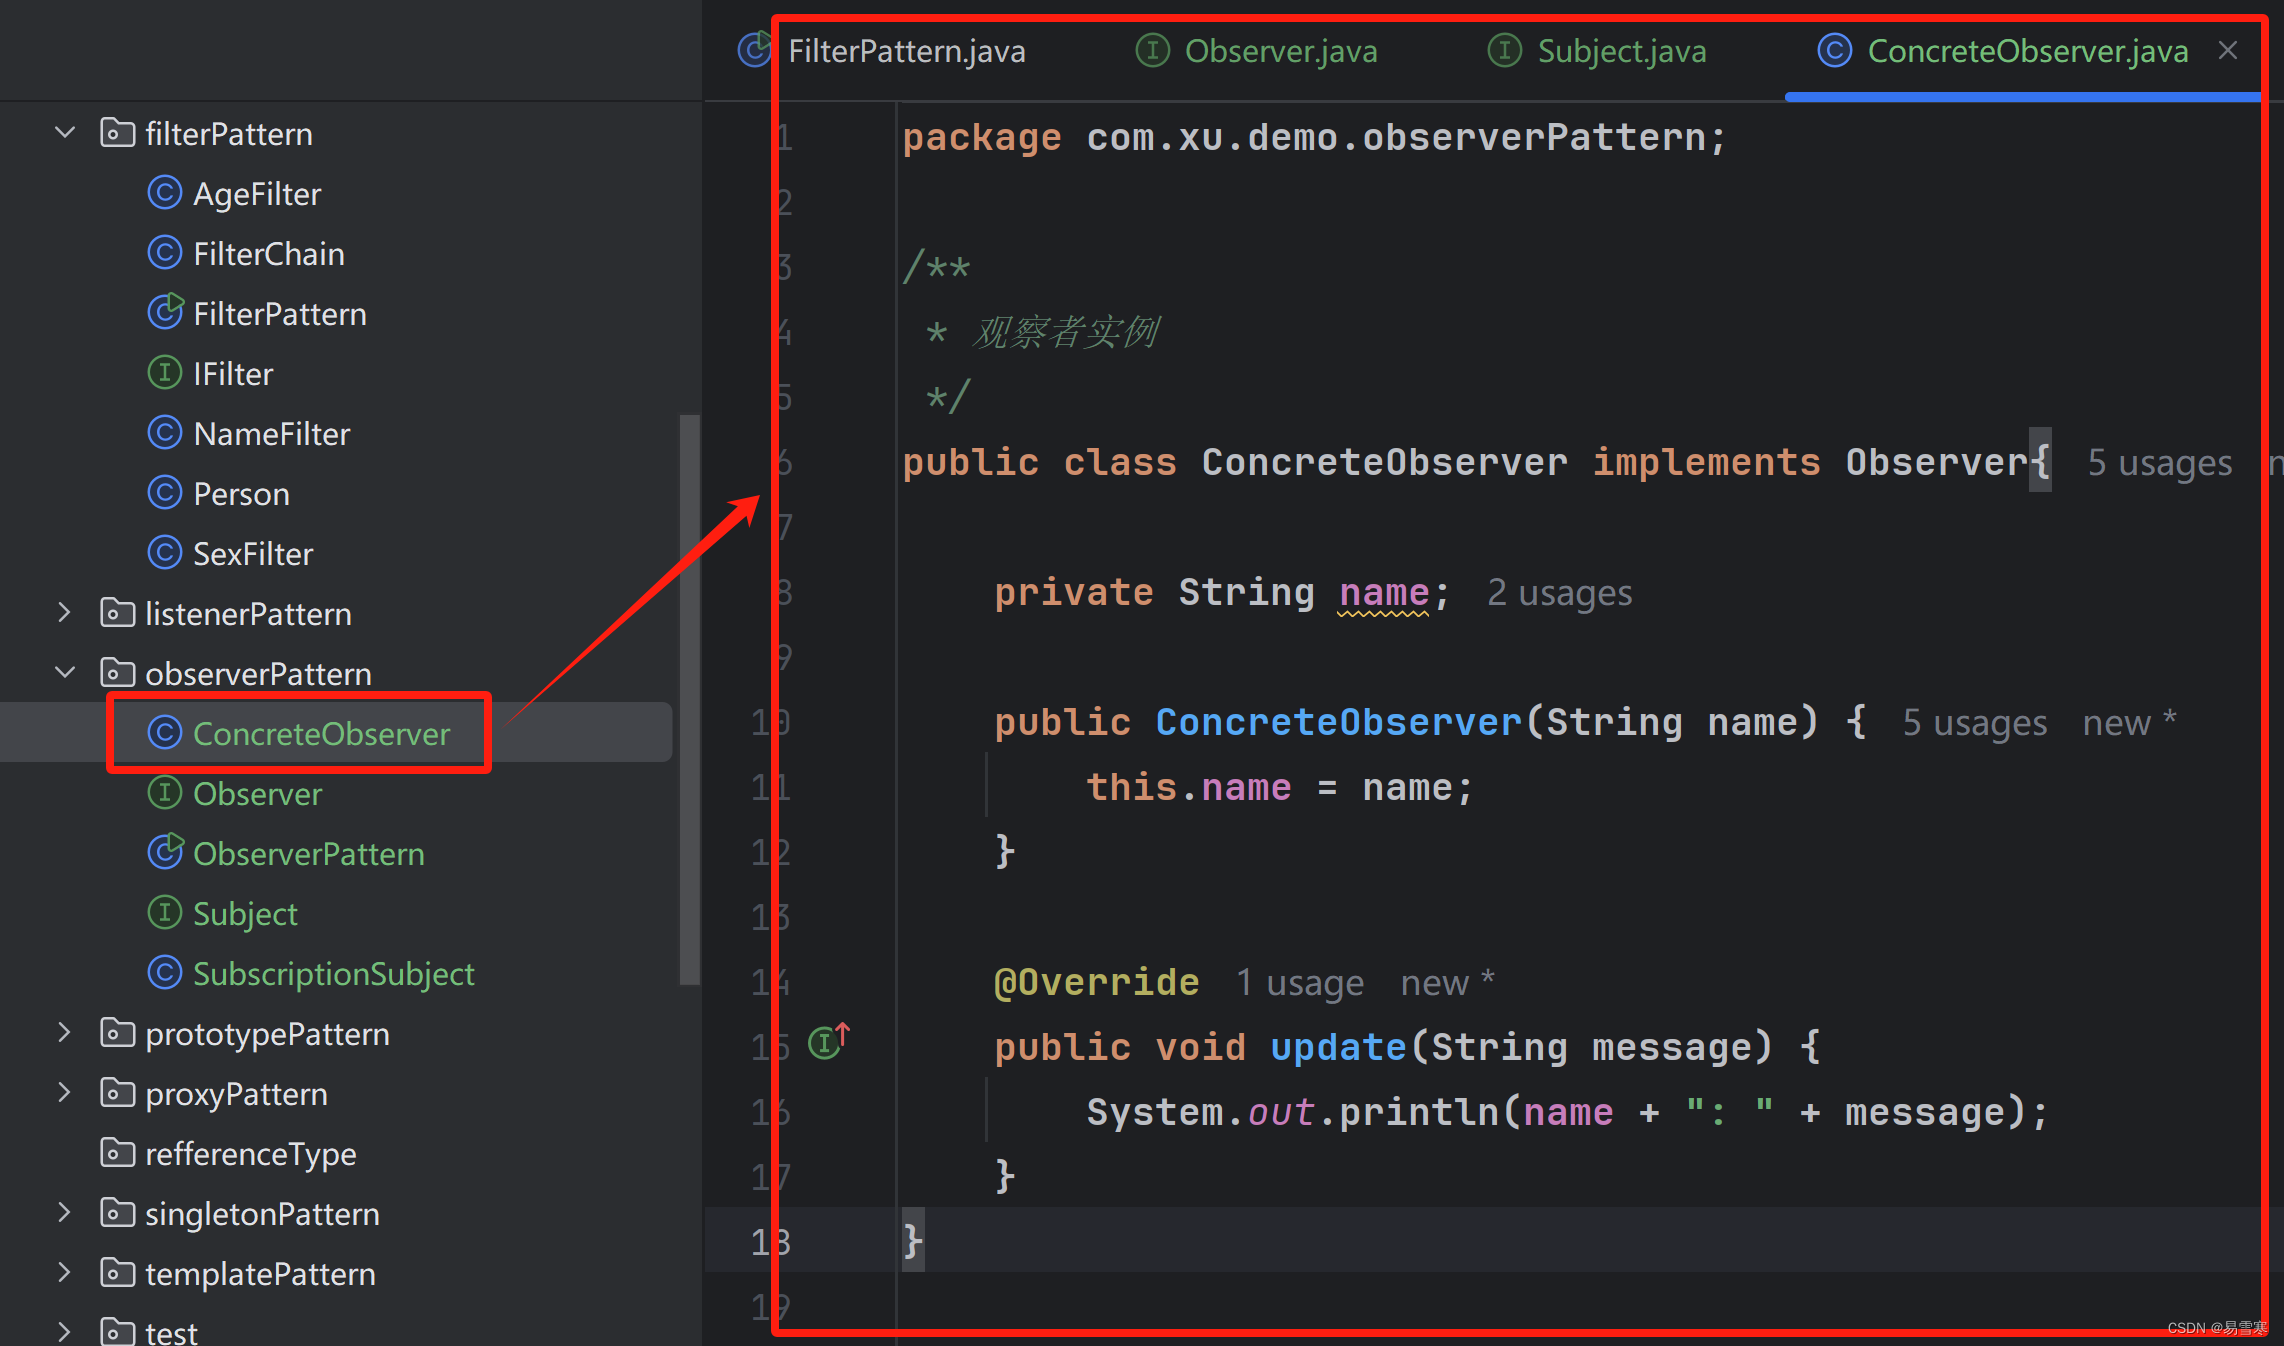Open the '1 usage' hint beside @Override
Screen dimensions: 2284x1346
pyautogui.click(x=1299, y=983)
